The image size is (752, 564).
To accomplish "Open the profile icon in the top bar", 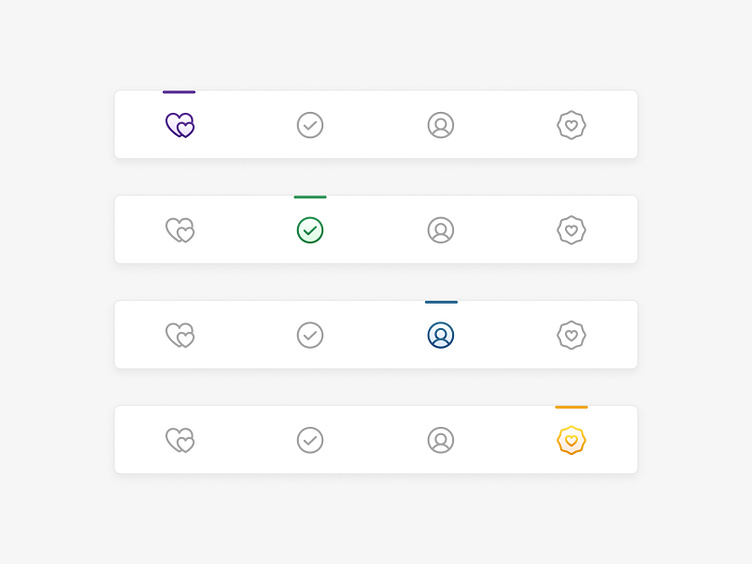I will point(441,125).
